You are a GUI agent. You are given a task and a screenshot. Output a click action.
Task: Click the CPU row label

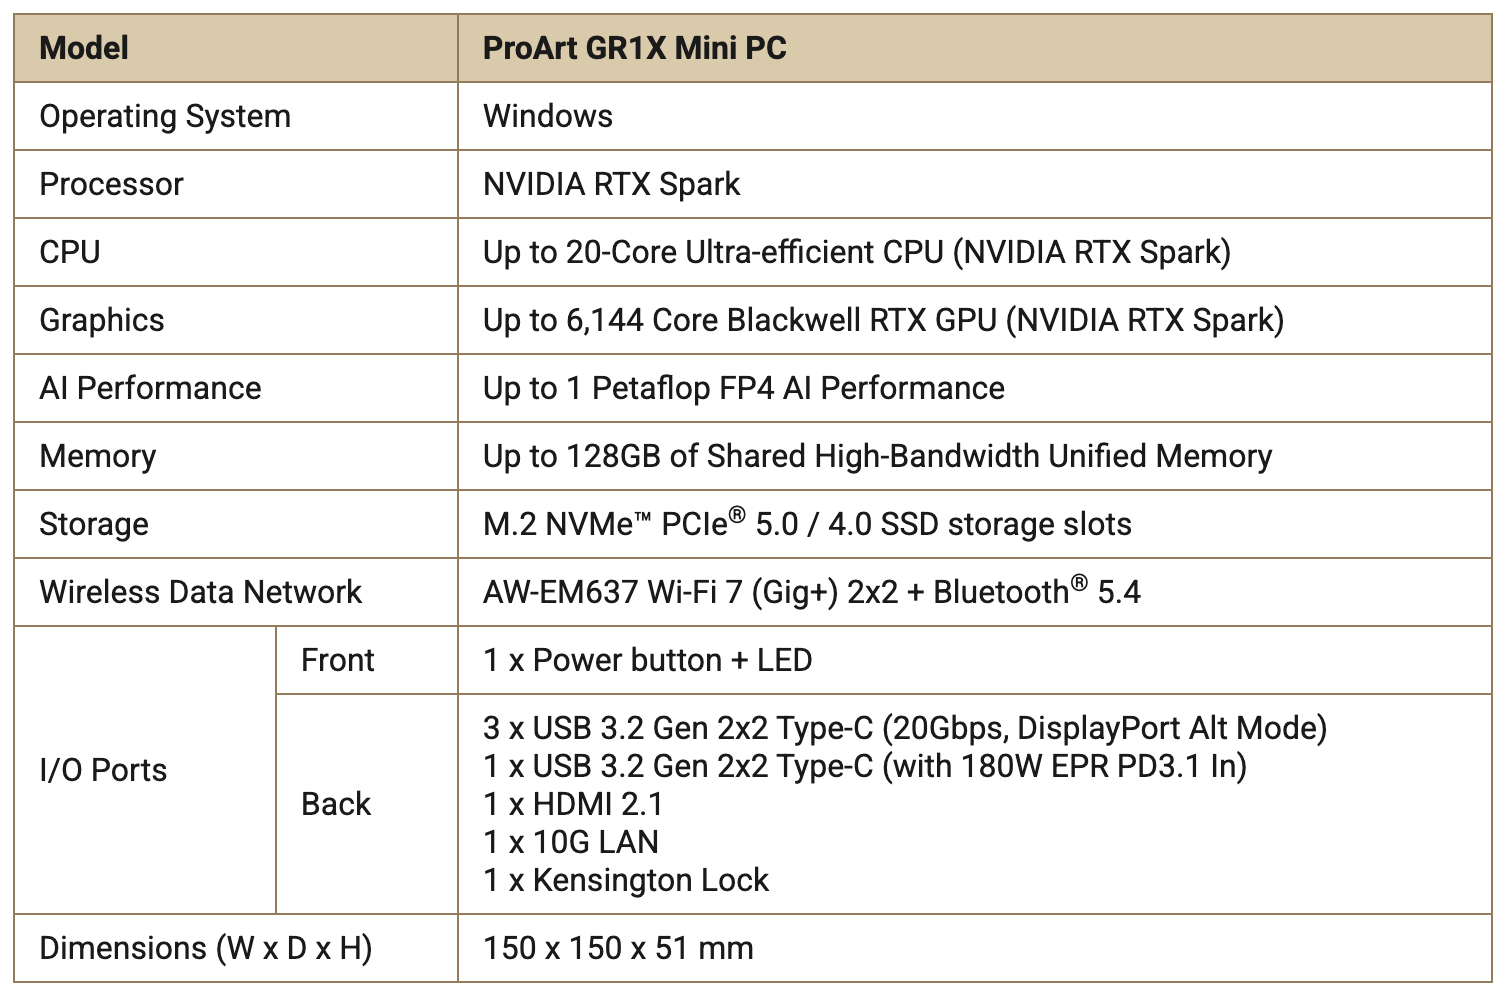(x=70, y=252)
